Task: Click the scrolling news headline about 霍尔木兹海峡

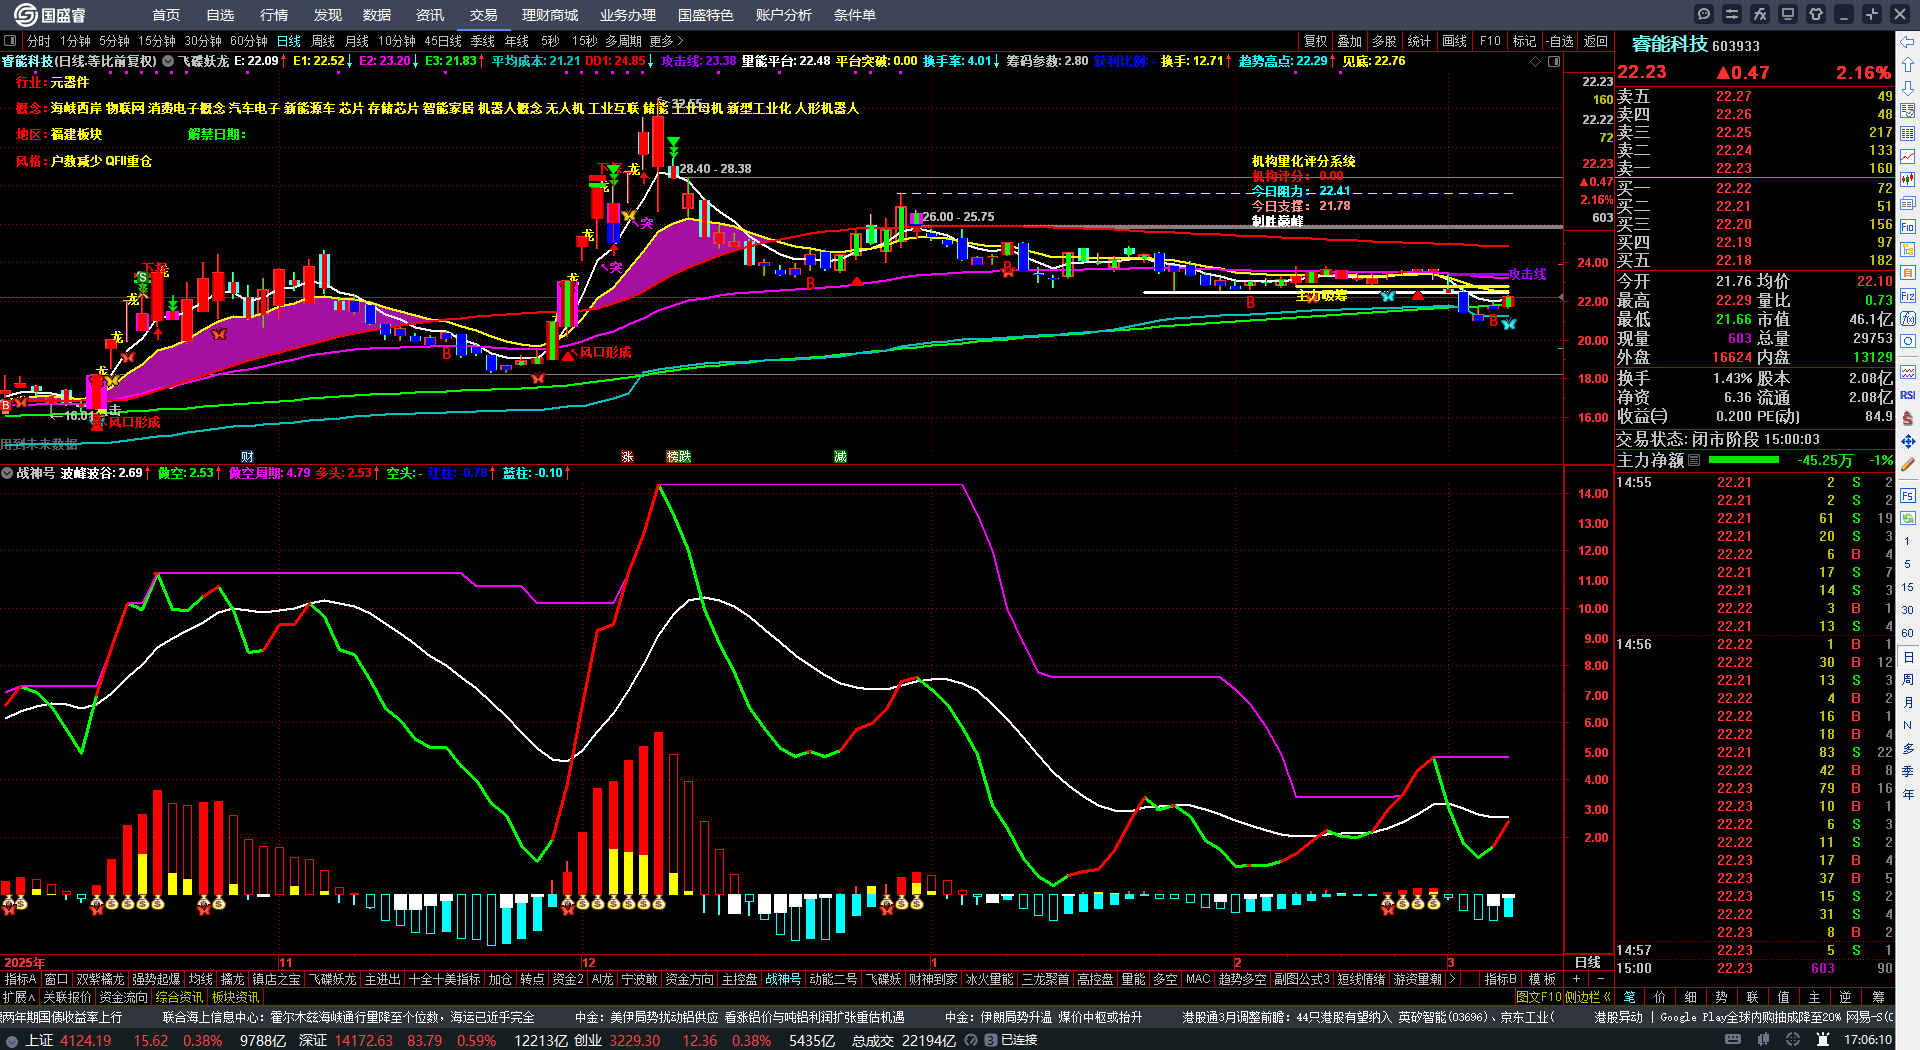Action: (348, 1017)
